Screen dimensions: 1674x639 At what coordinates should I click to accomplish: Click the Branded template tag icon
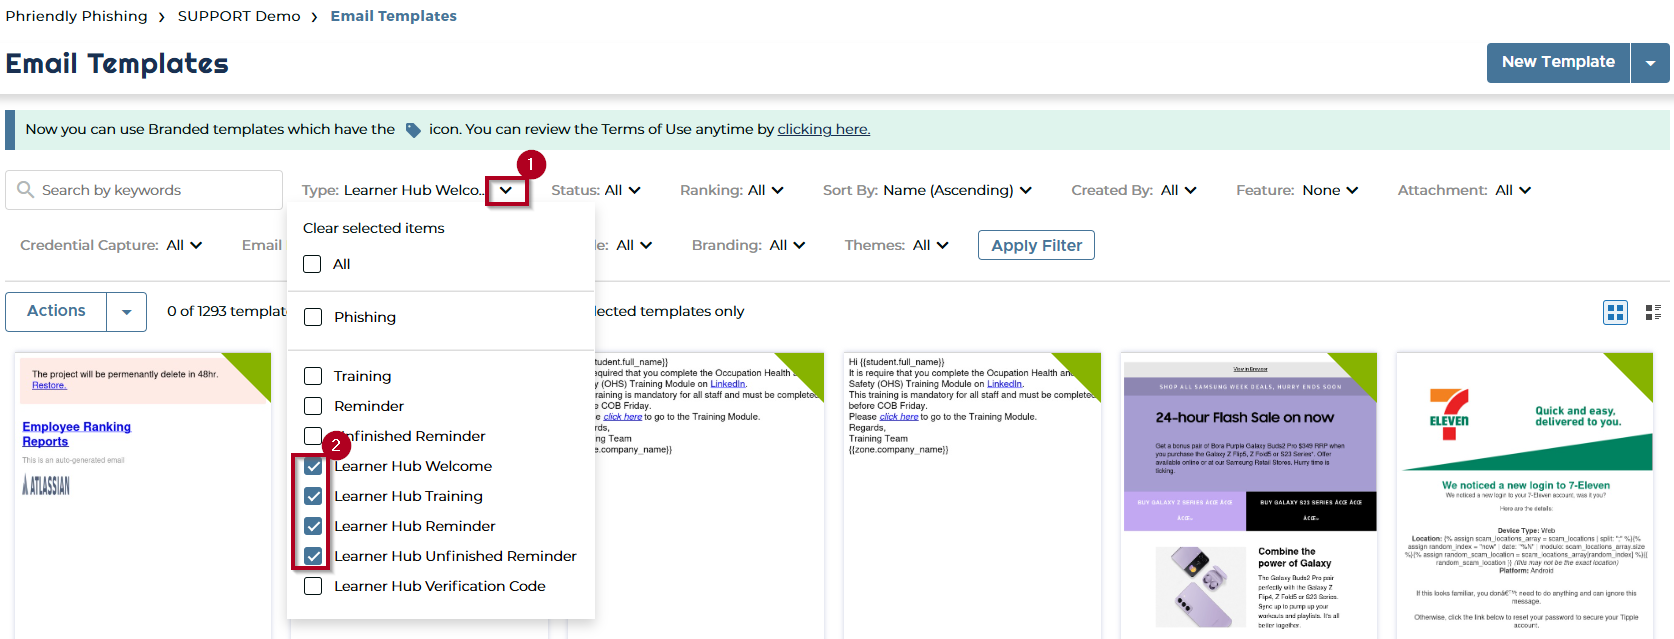tap(413, 130)
